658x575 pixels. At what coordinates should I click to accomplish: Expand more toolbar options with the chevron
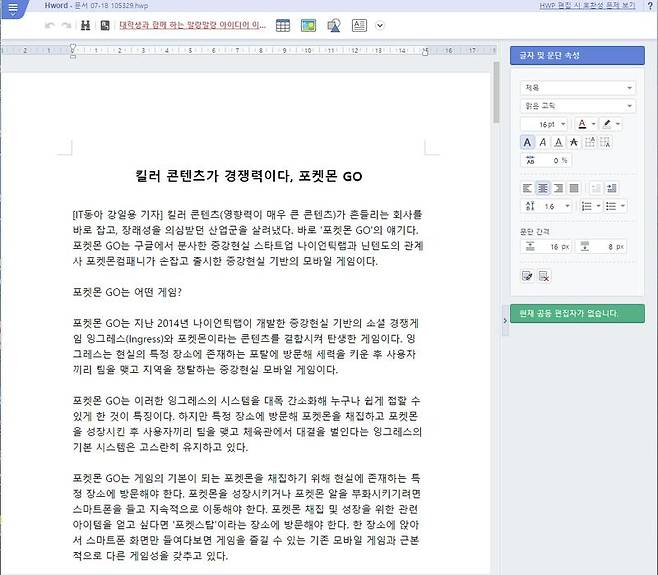380,26
